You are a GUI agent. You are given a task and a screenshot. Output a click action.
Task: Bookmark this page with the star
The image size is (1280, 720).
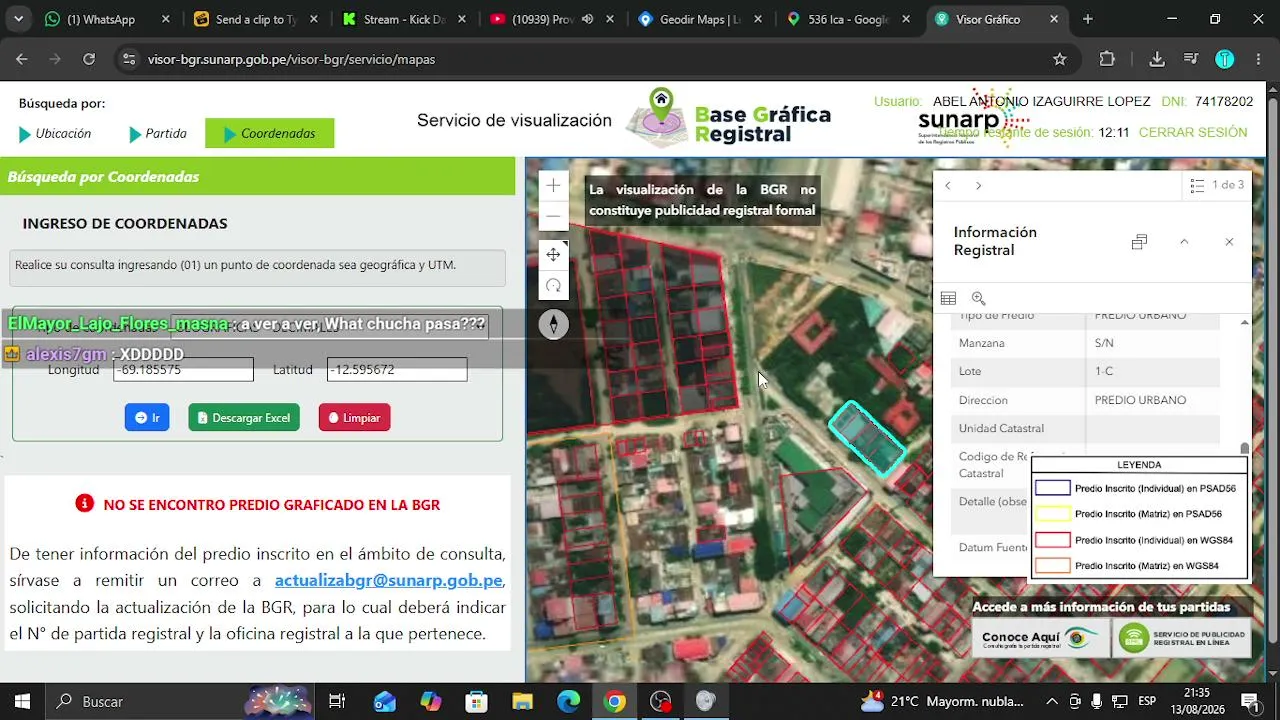click(1060, 59)
